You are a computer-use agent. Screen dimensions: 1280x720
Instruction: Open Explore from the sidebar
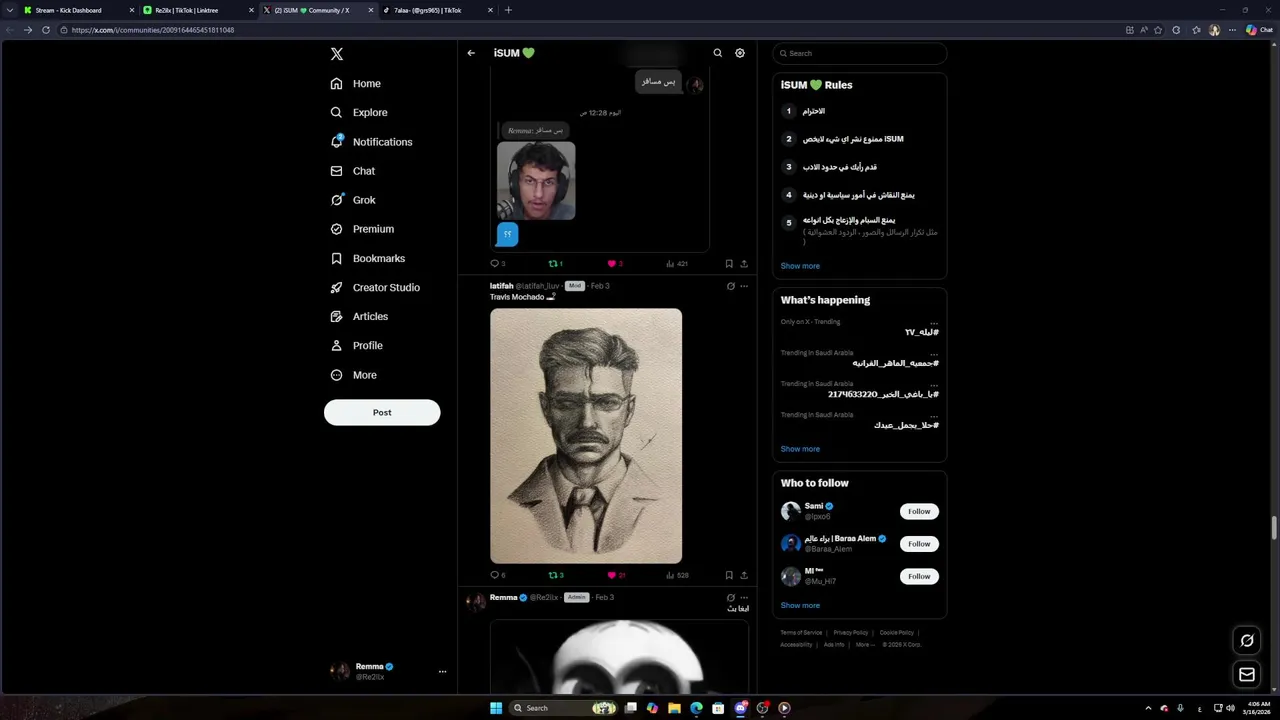[x=359, y=113]
